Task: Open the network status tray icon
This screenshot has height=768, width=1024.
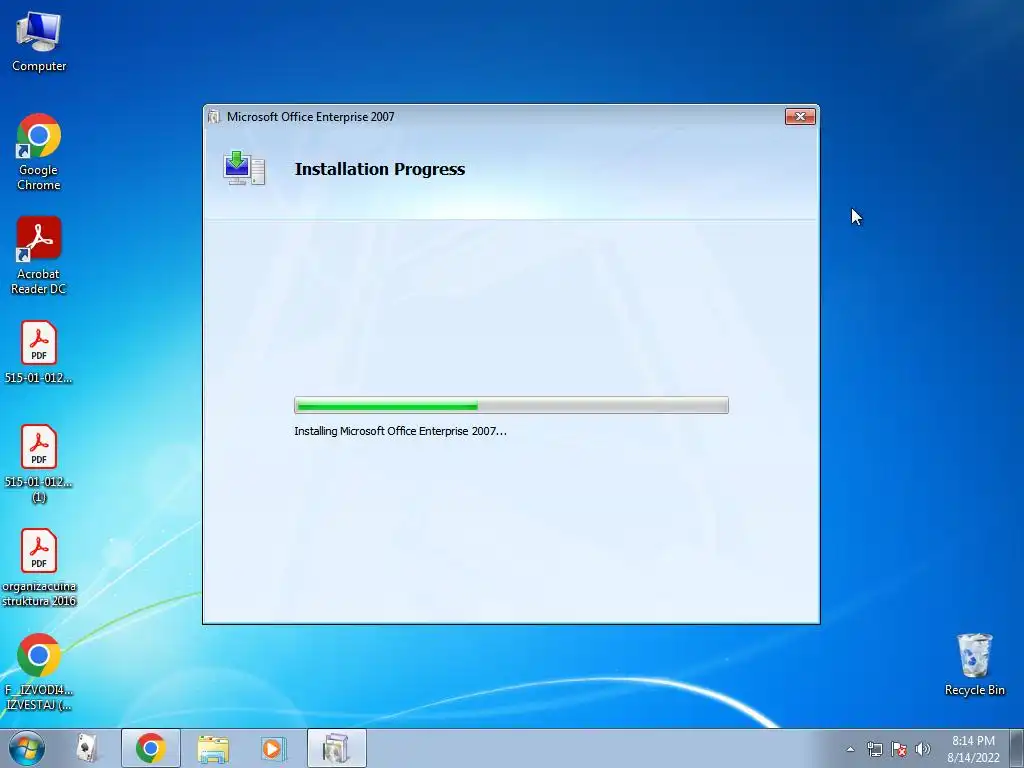Action: click(x=874, y=749)
